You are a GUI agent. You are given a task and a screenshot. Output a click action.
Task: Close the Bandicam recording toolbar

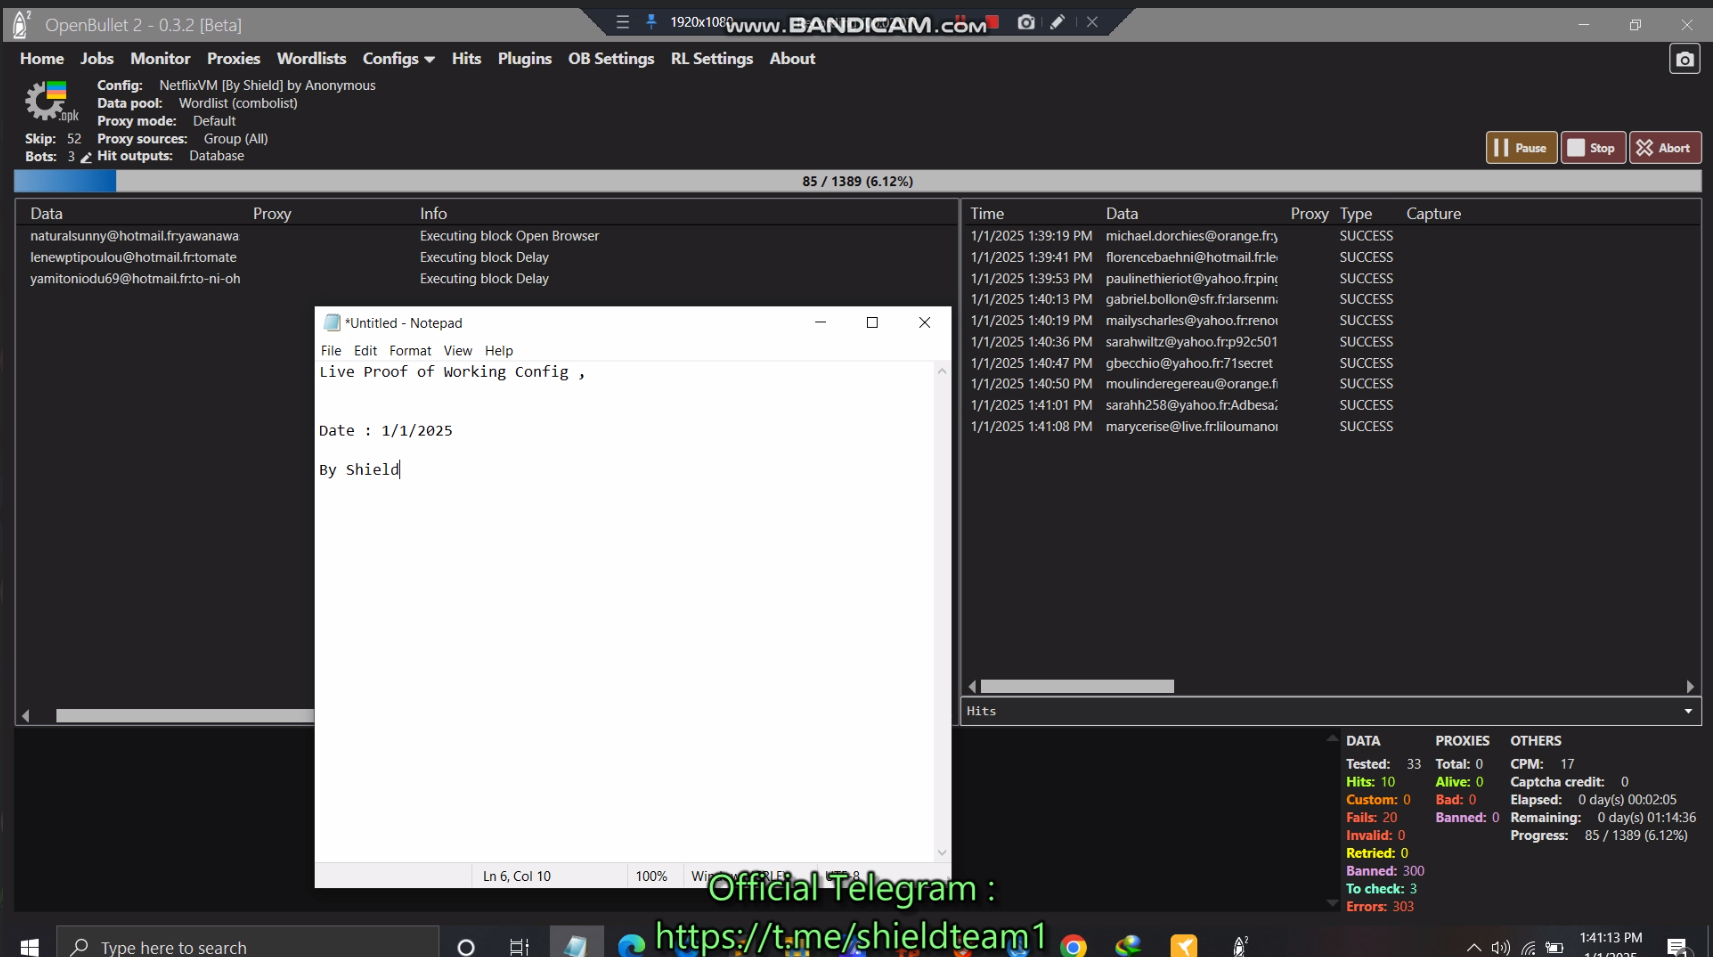pyautogui.click(x=1092, y=22)
